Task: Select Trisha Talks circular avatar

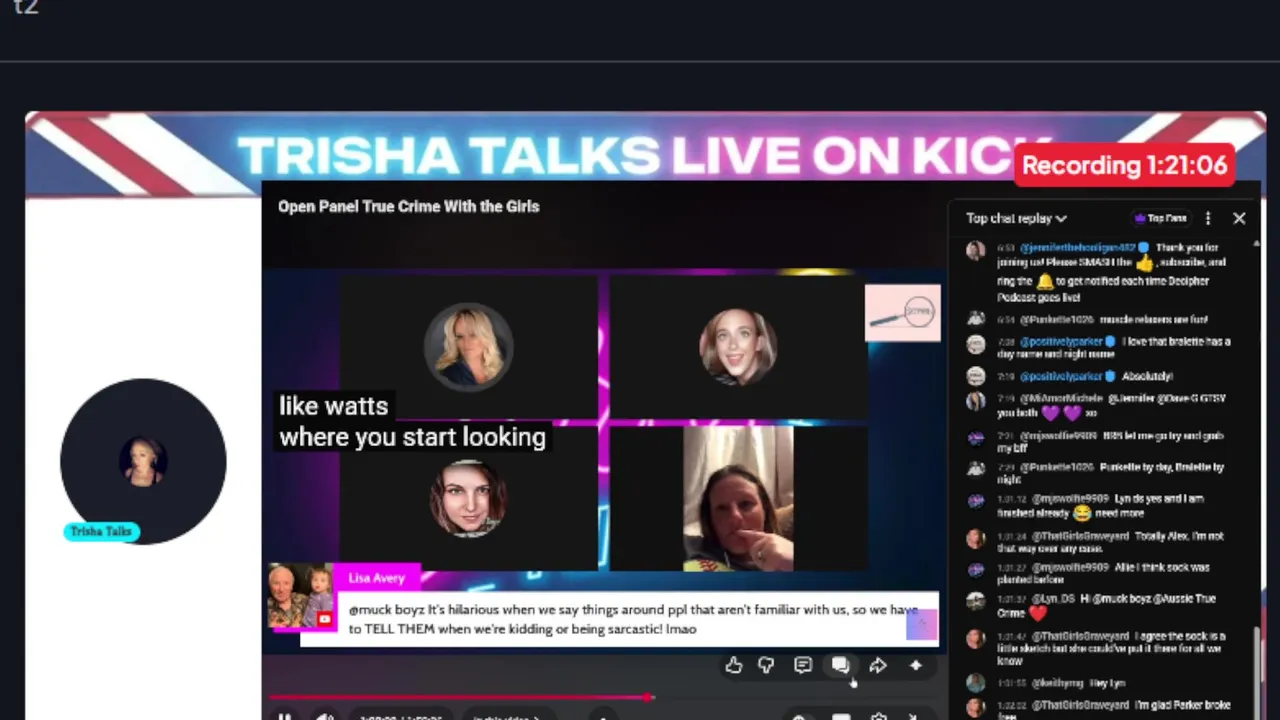Action: (143, 461)
